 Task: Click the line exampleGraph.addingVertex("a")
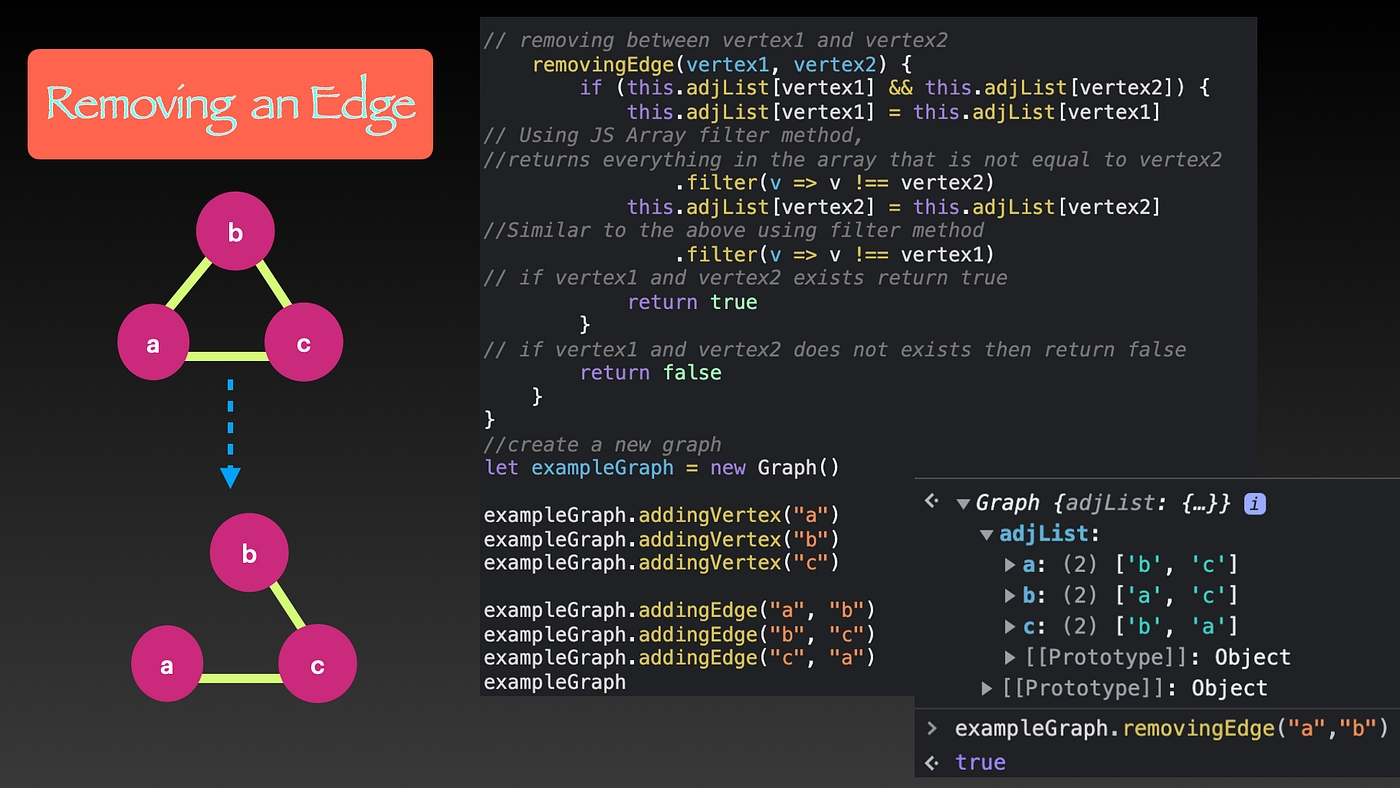pos(661,515)
